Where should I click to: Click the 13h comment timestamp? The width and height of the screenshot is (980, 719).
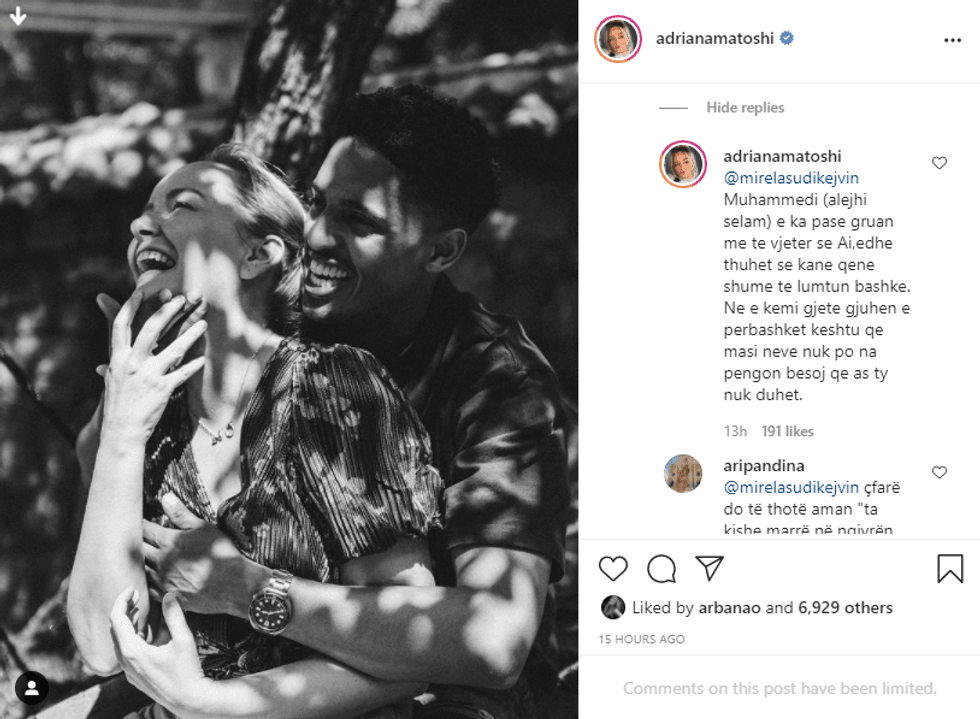(x=735, y=431)
